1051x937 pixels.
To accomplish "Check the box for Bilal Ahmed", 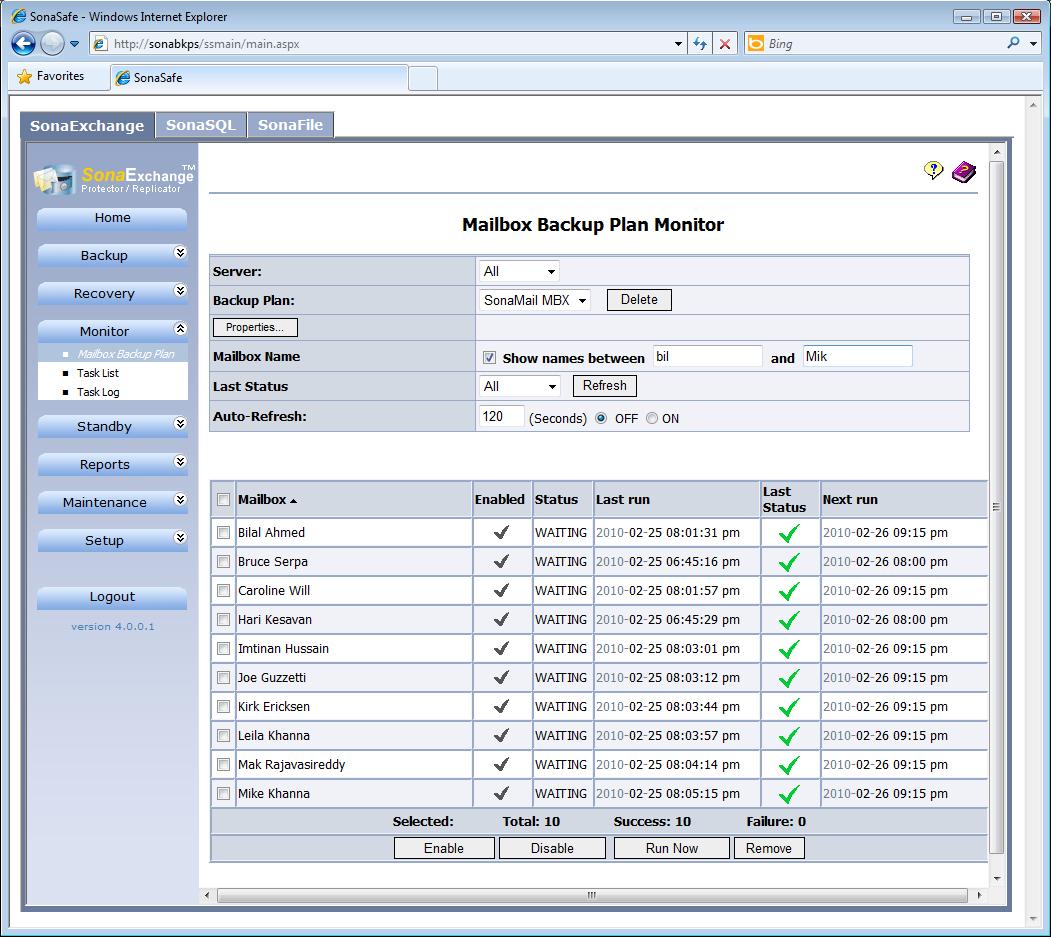I will (x=223, y=533).
